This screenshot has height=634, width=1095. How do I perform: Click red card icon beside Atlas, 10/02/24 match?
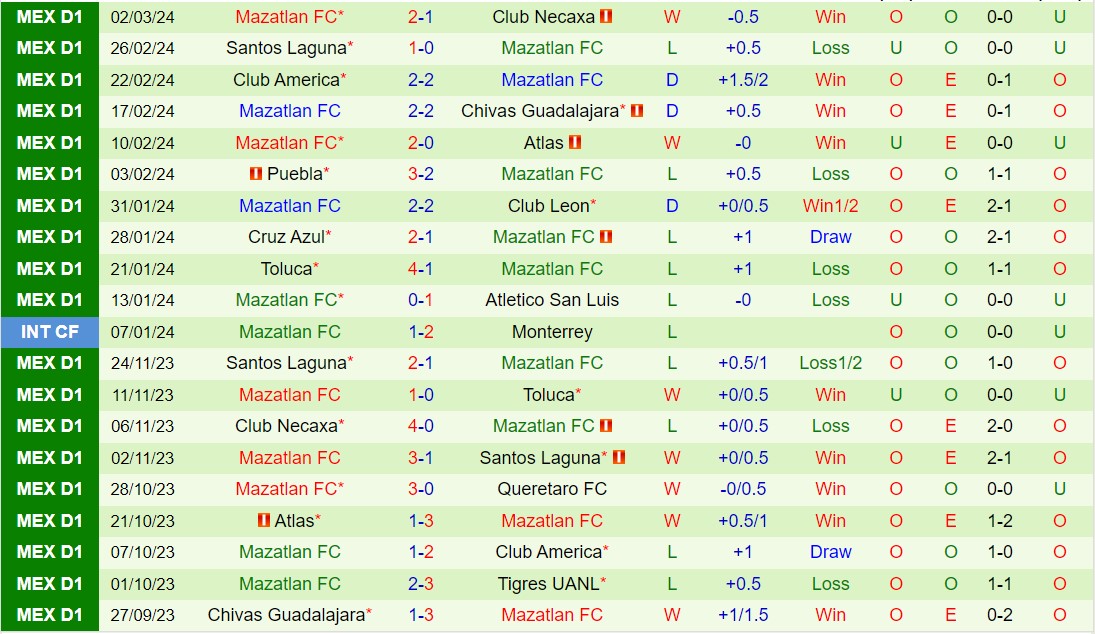575,143
